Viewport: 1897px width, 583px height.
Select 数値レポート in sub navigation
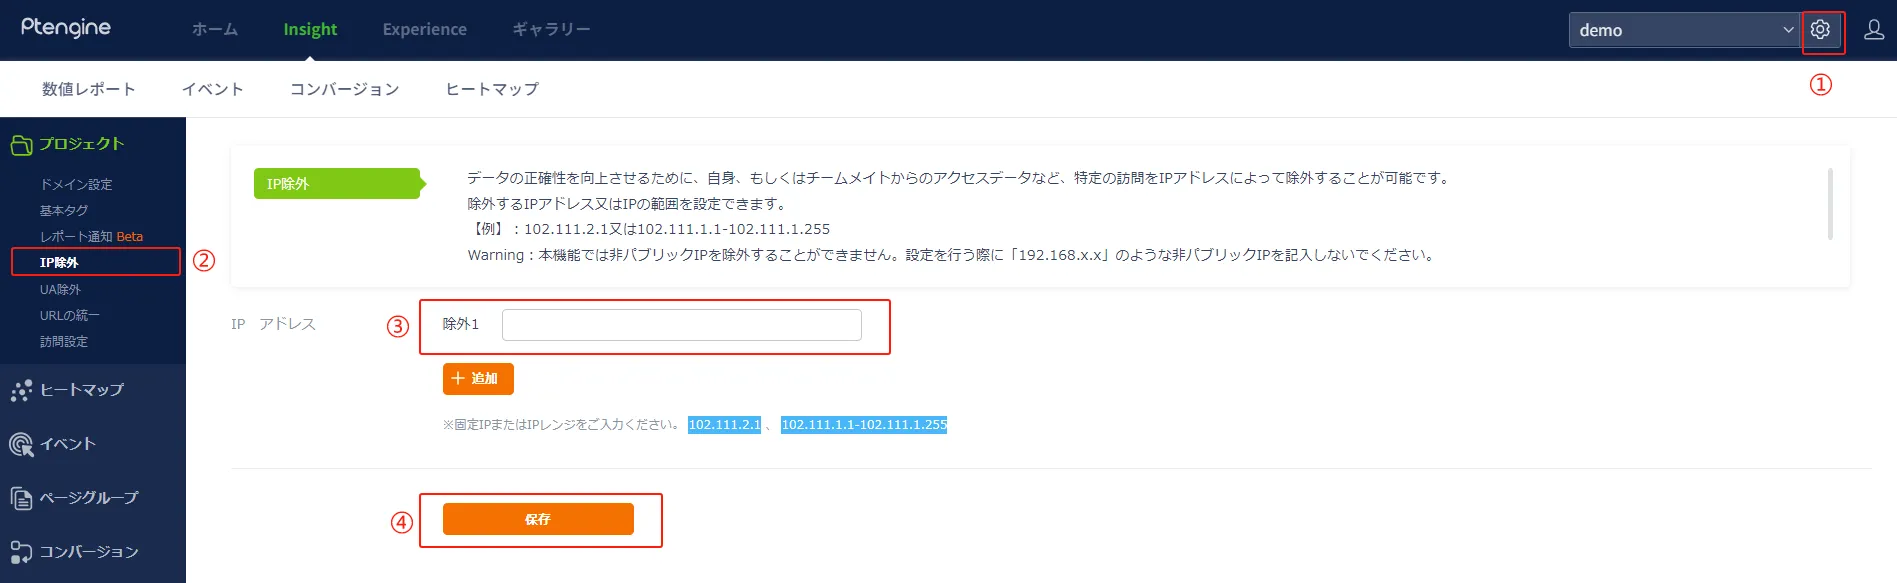(88, 89)
